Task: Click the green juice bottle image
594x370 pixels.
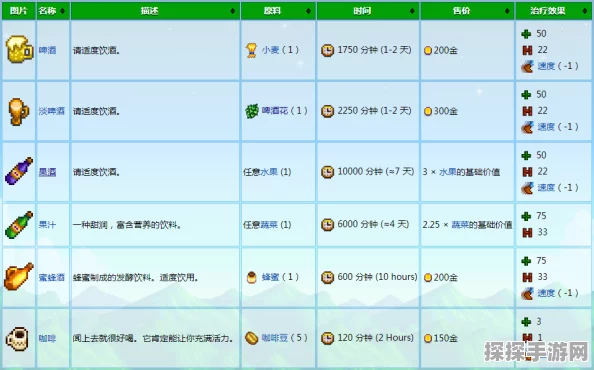Action: coord(19,225)
